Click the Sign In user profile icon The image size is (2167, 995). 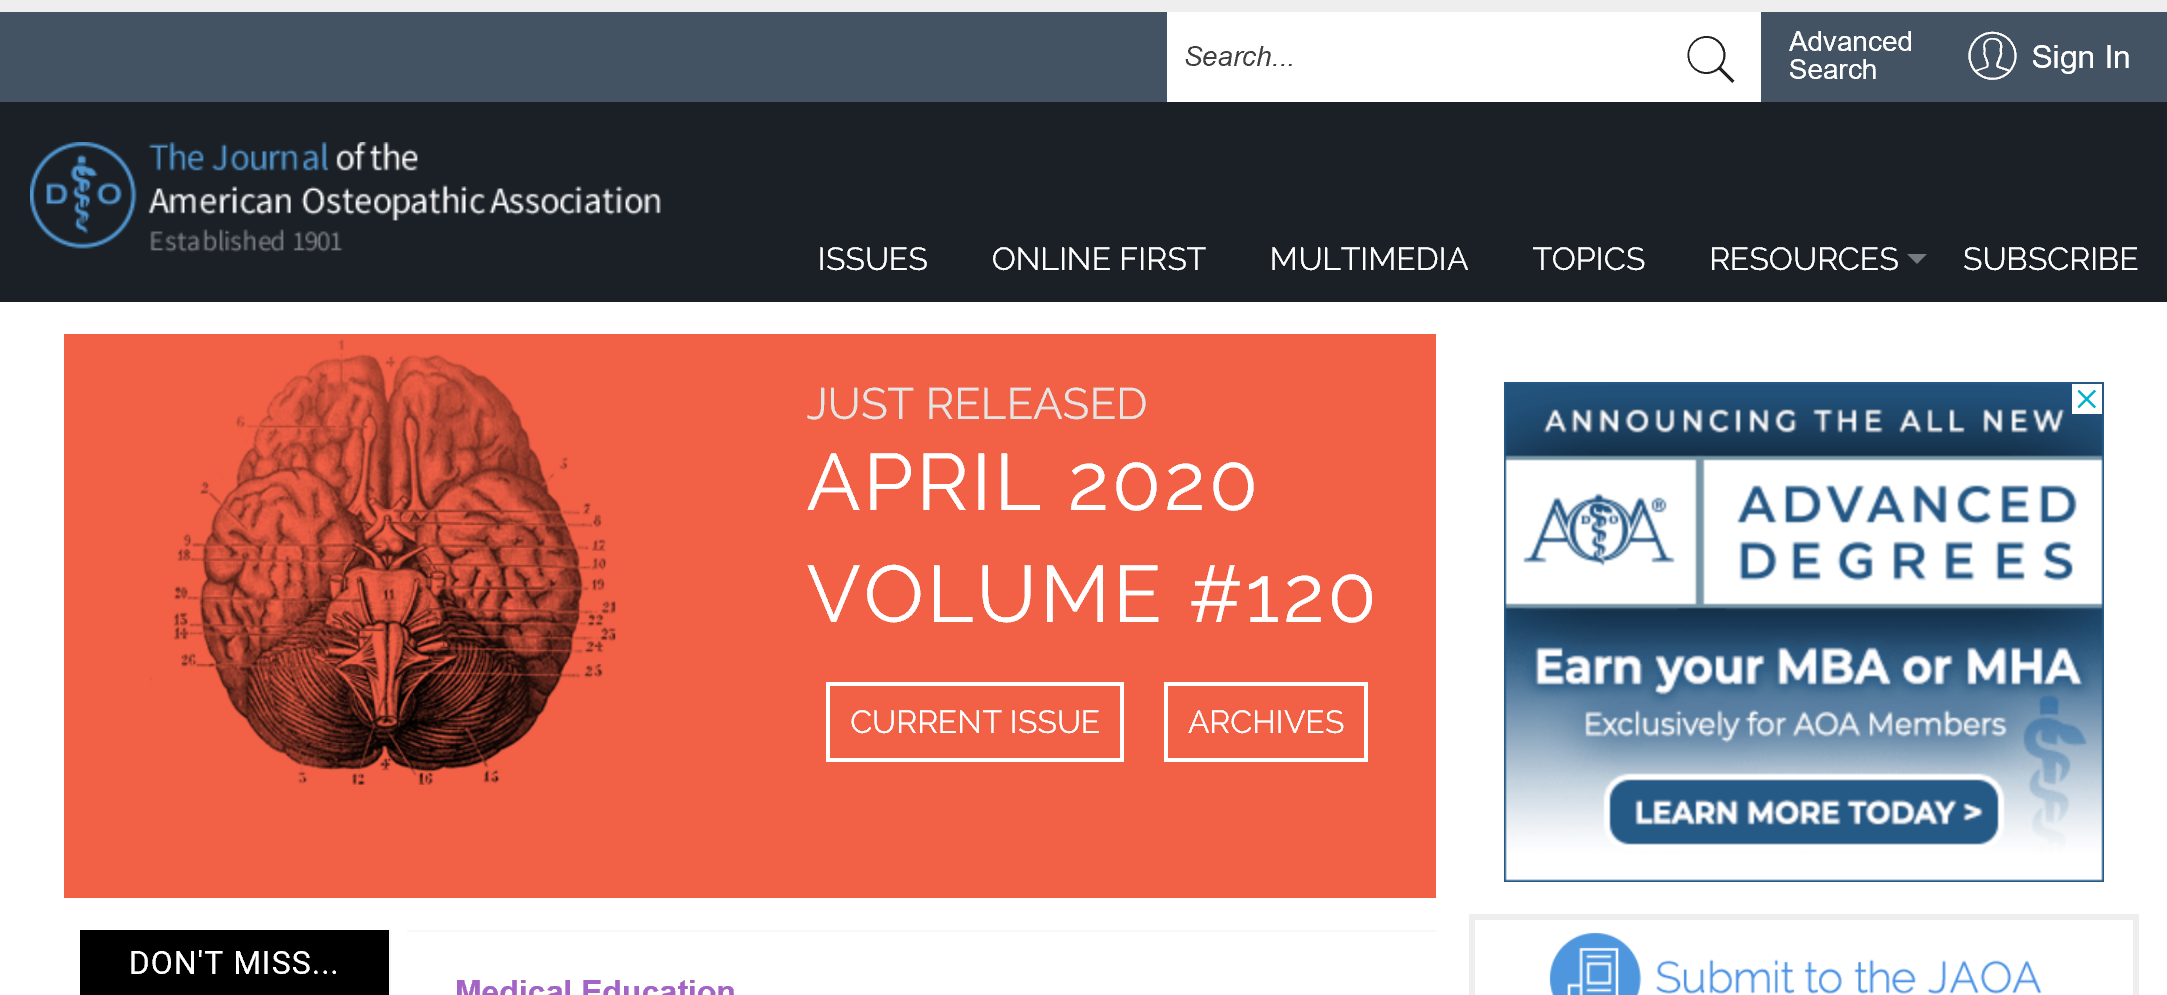click(1991, 56)
